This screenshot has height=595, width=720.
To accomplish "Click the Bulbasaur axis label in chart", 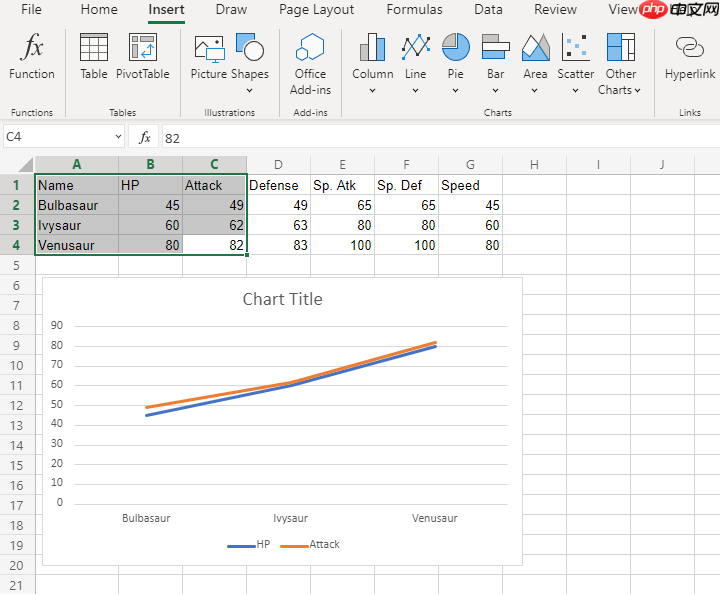I will coord(146,518).
